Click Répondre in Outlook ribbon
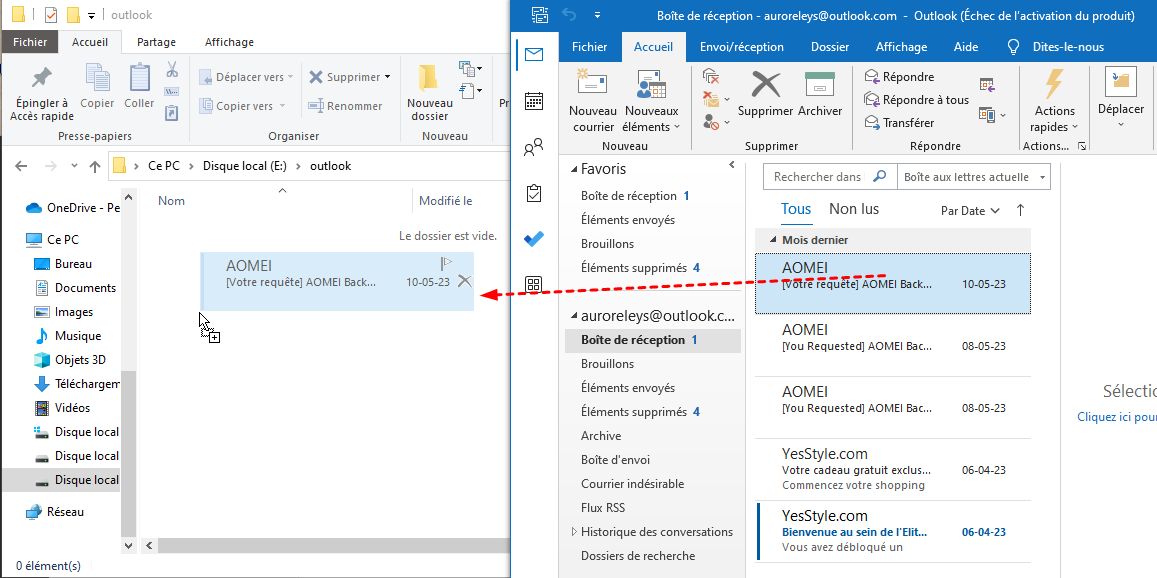Viewport: 1157px width, 578px height. pyautogui.click(x=899, y=77)
